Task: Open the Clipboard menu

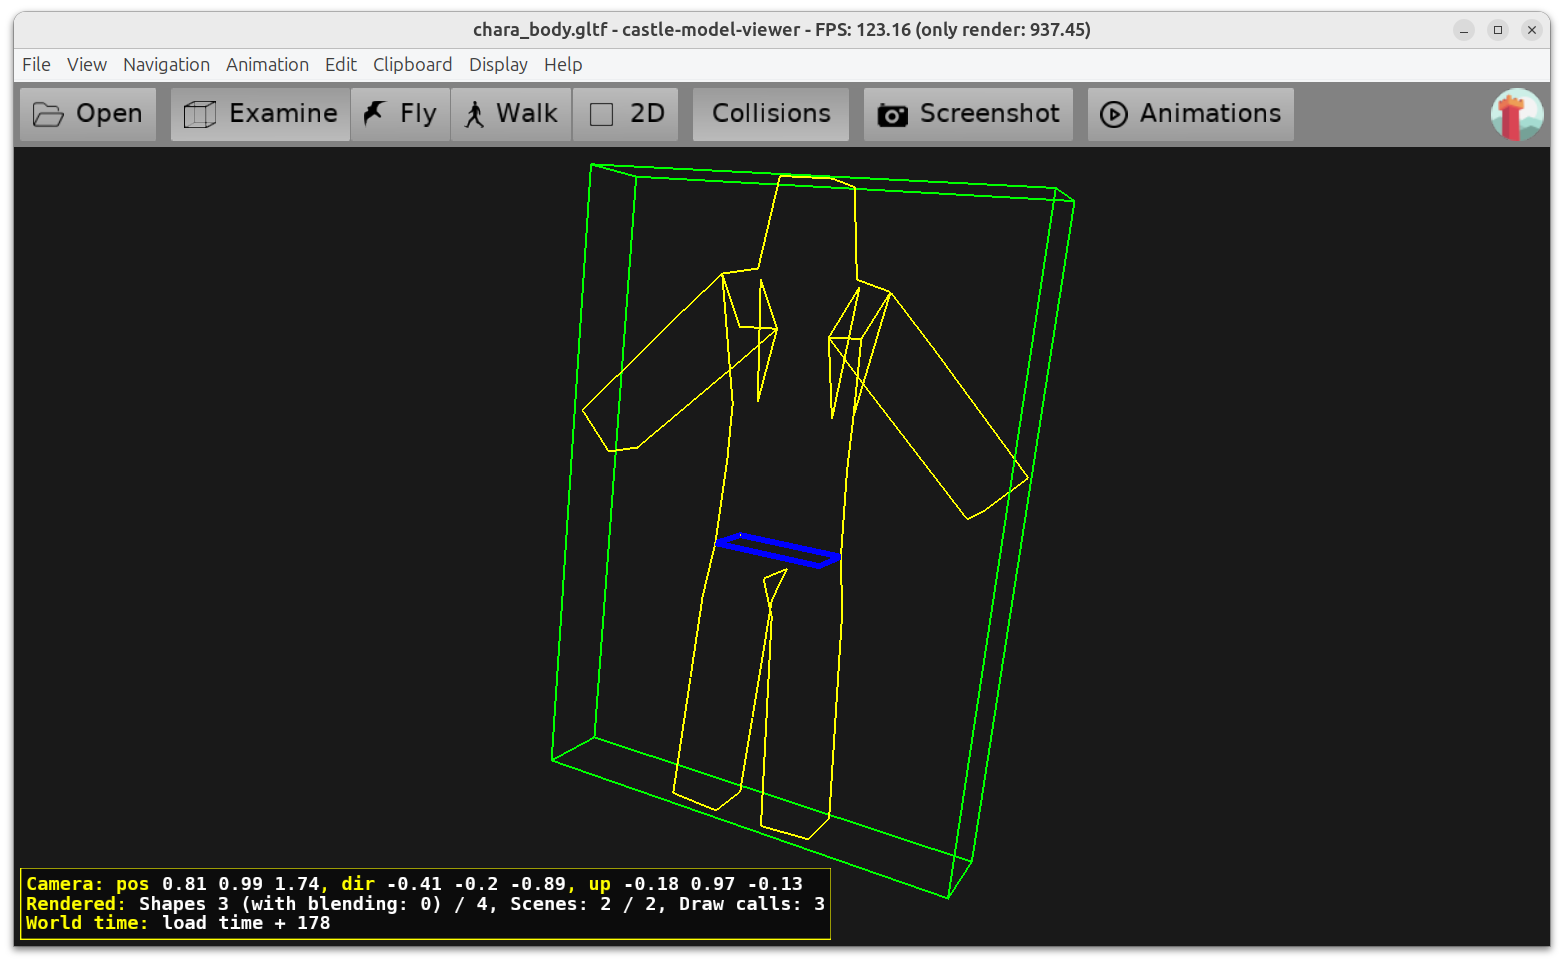Action: click(412, 64)
